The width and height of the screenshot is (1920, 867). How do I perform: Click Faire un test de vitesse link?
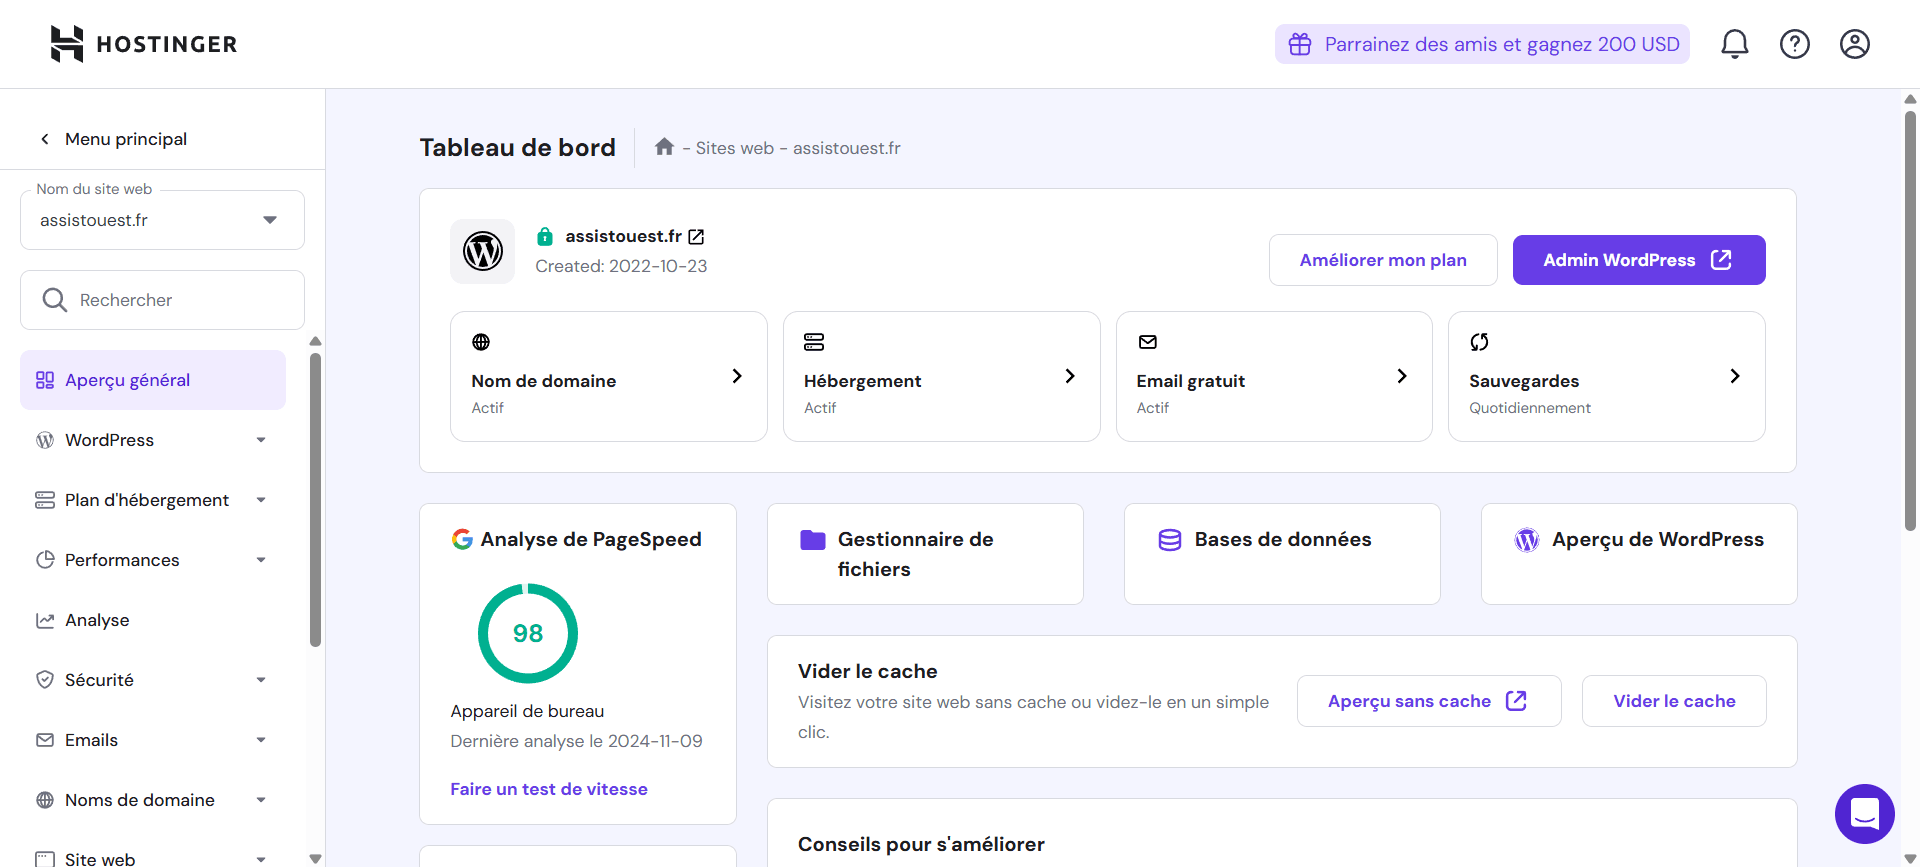[548, 789]
